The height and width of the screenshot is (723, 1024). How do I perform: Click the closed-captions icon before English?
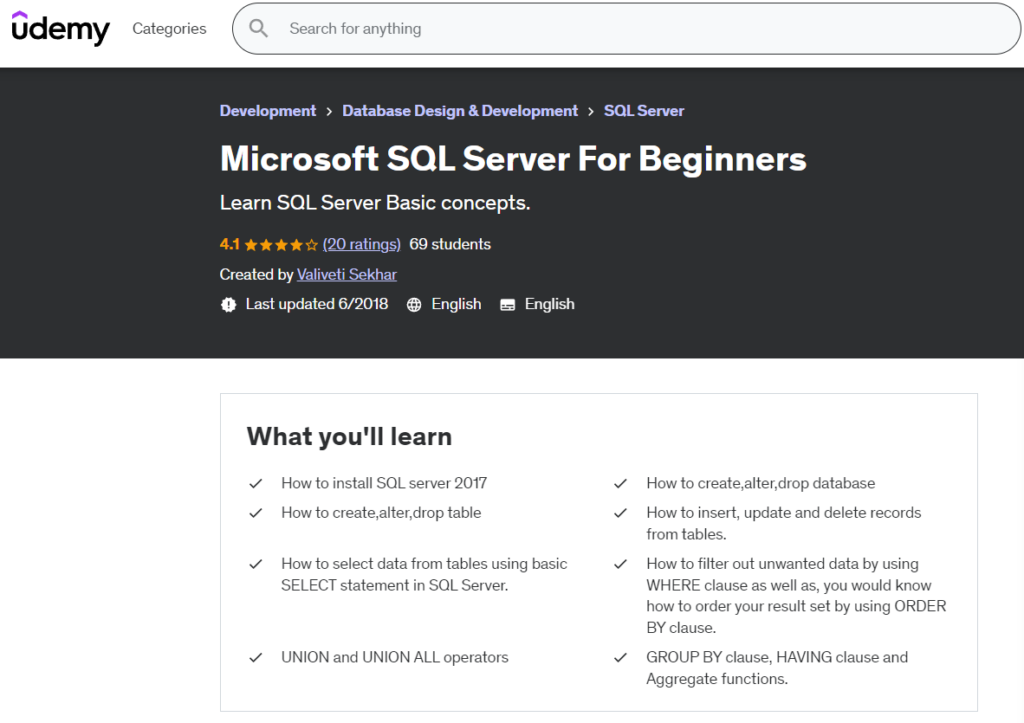[x=507, y=304]
